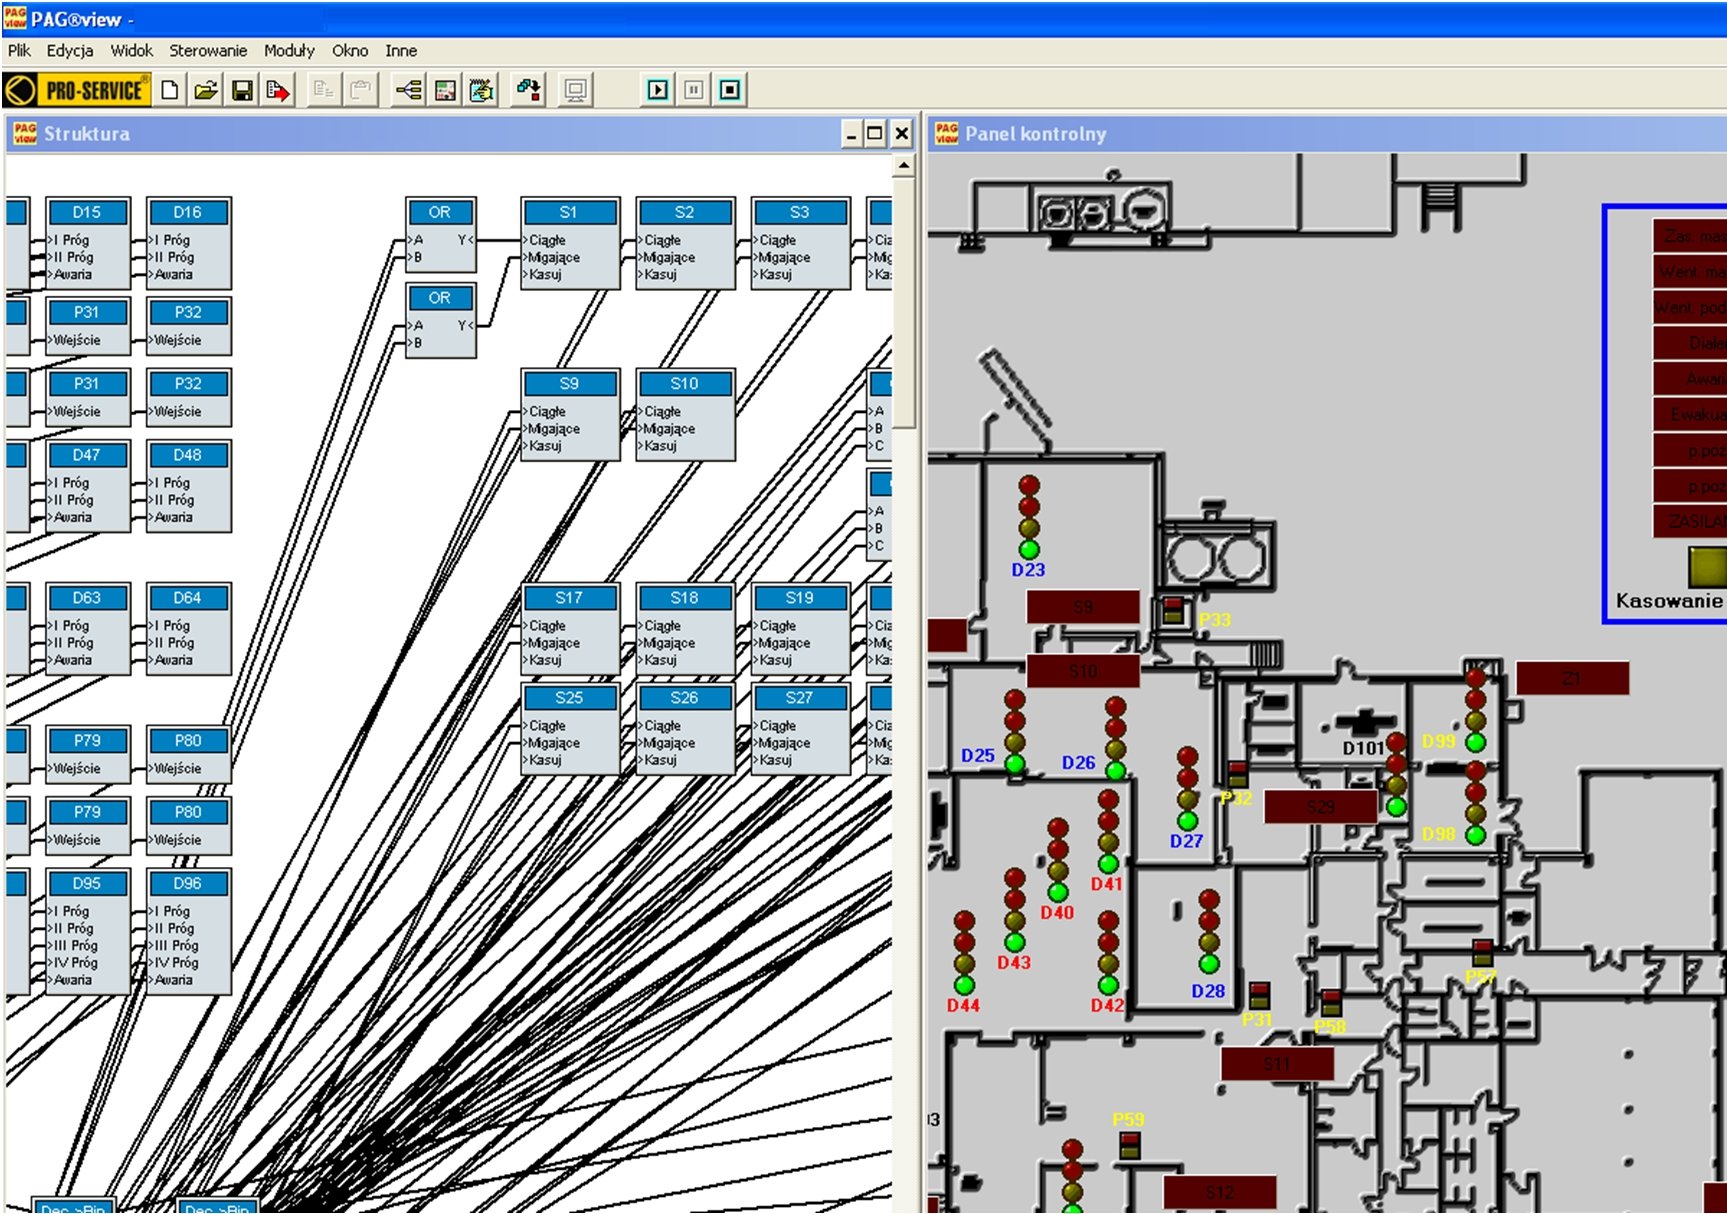Stop simulation with stop button
1727x1214 pixels.
[730, 90]
